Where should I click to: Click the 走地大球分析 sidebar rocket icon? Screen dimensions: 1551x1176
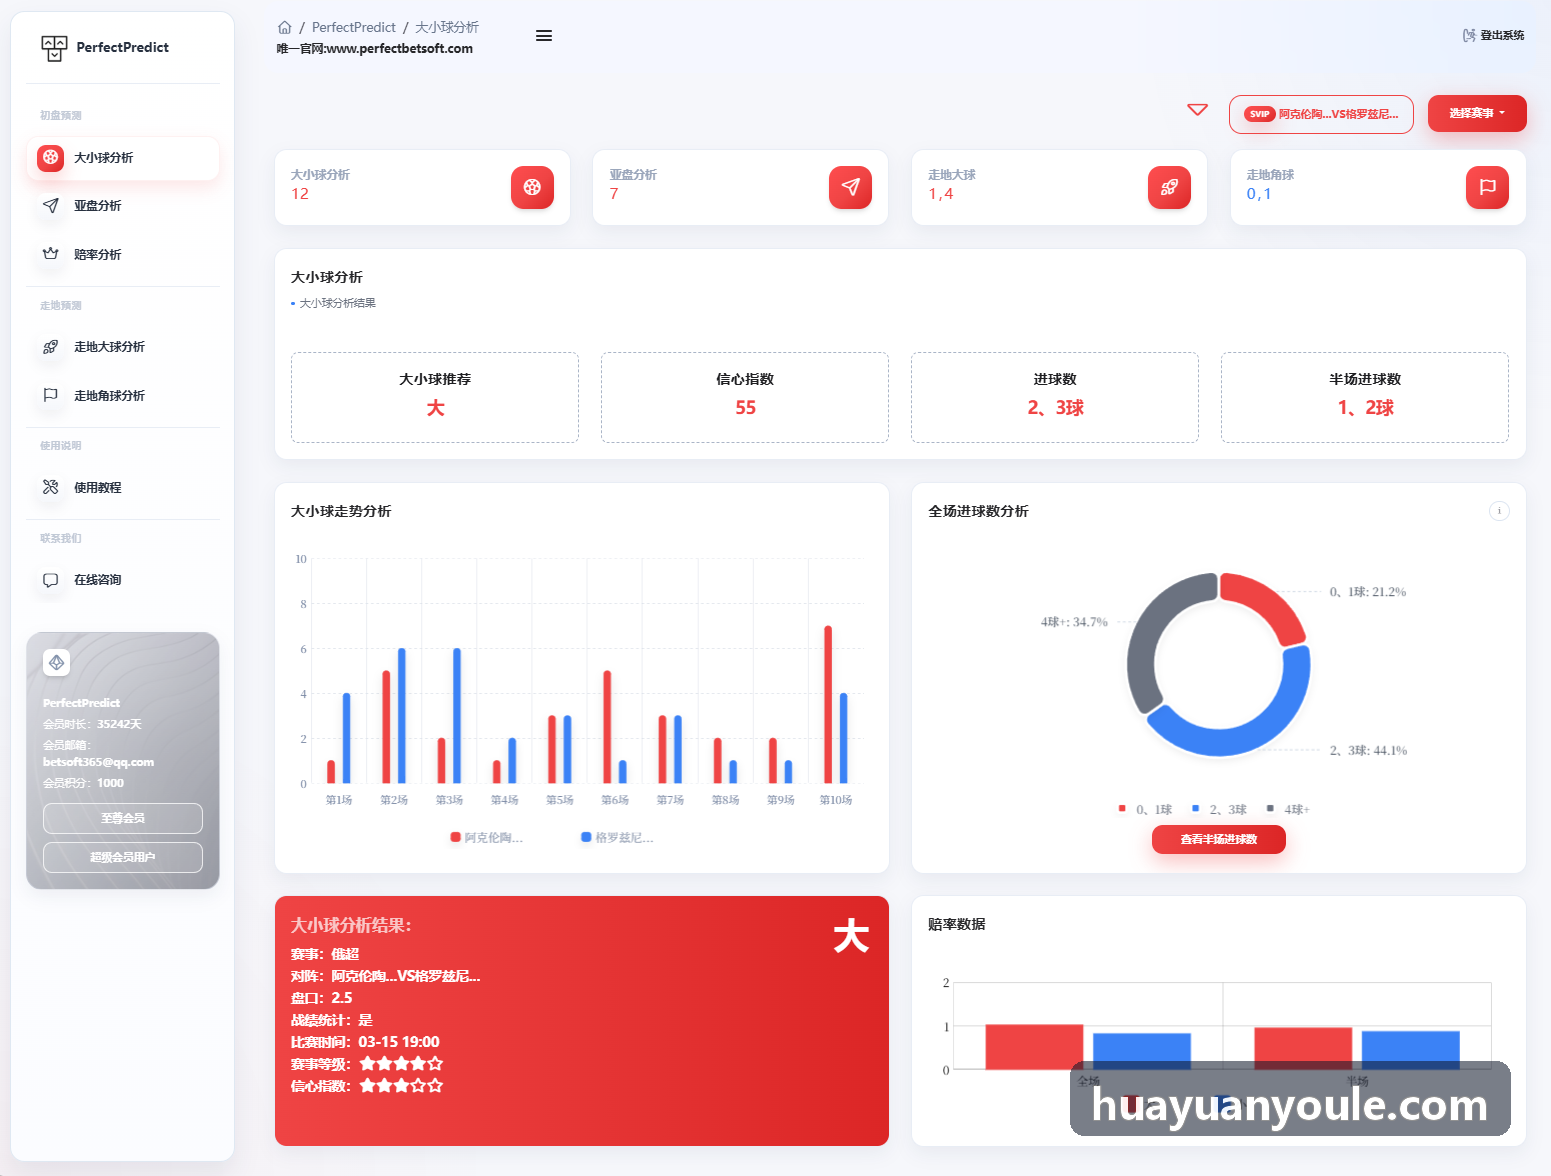tap(51, 347)
